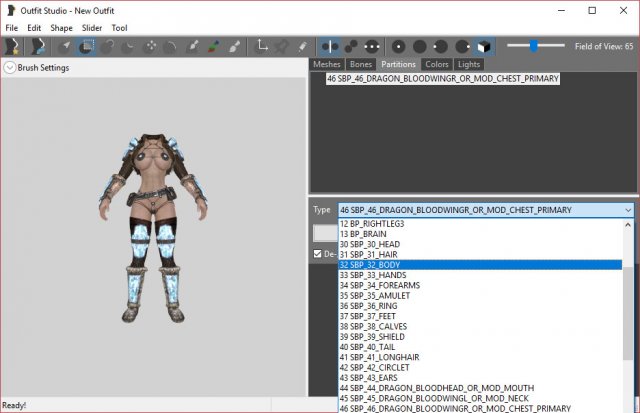Click the Load Project toolbar icon
The image size is (640, 413).
[38, 46]
